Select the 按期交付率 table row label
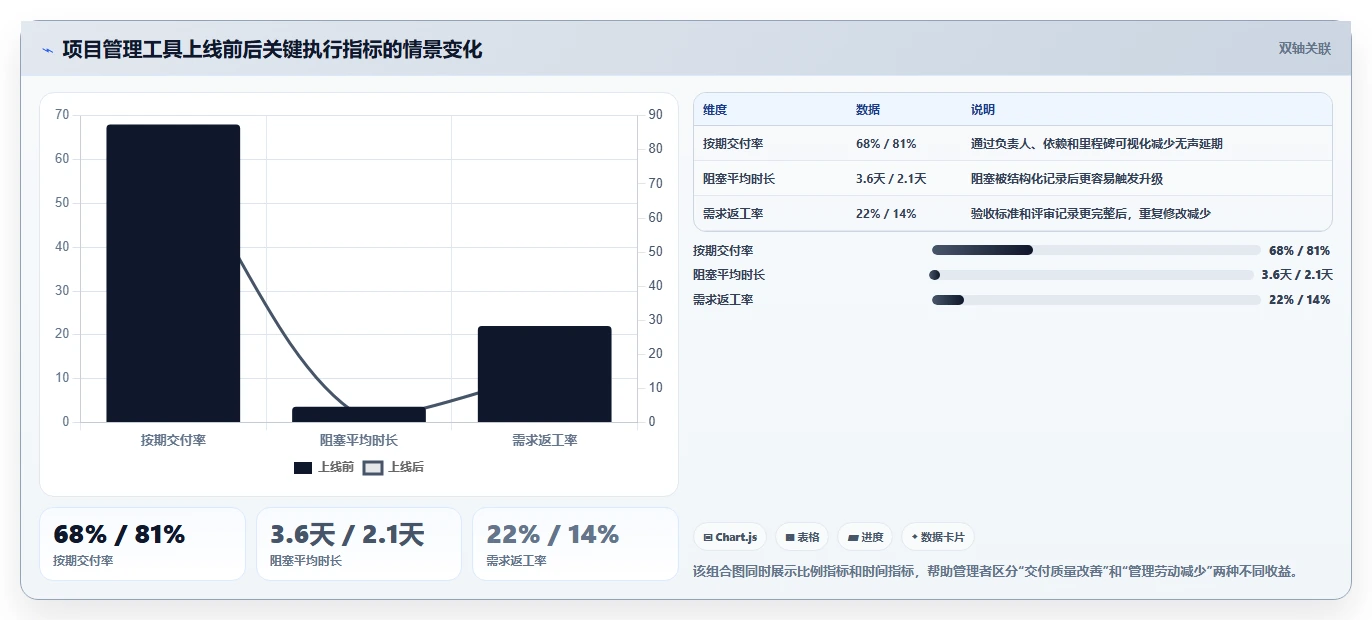Viewport: 1372px width, 620px height. (x=733, y=144)
